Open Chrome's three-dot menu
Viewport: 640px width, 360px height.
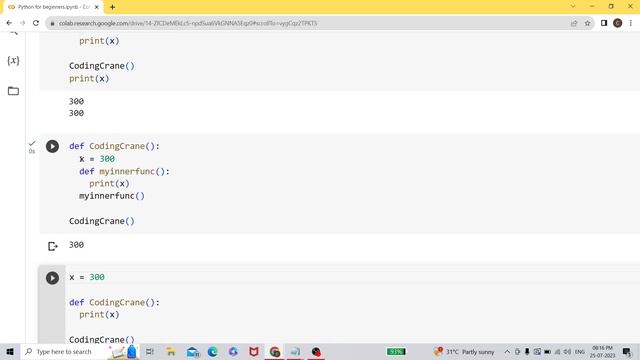[x=631, y=23]
